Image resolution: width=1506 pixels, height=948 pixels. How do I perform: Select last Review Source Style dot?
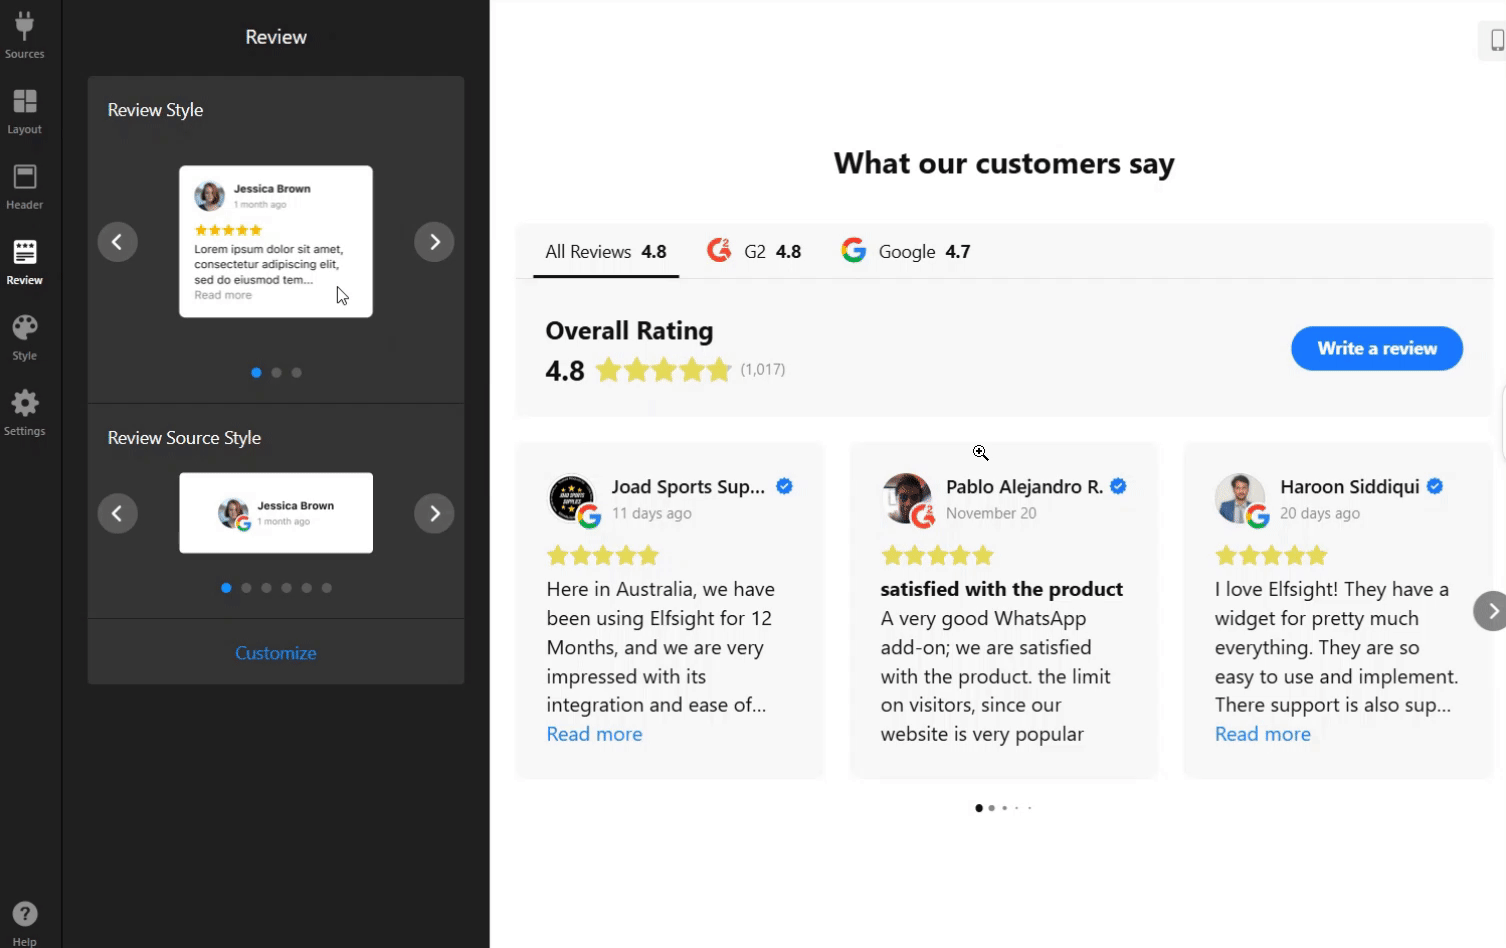click(x=327, y=588)
